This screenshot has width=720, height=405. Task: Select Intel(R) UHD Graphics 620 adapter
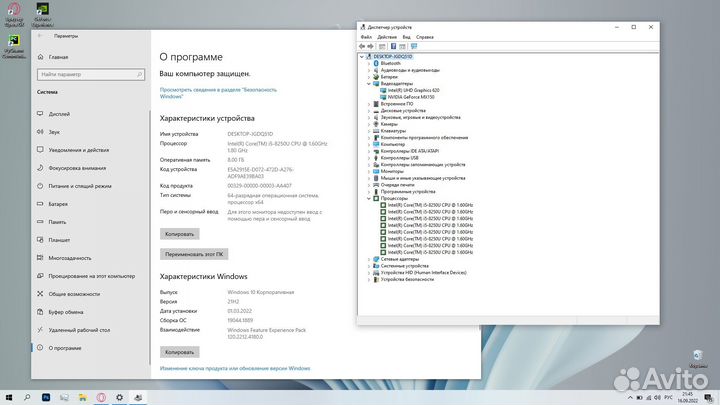click(x=413, y=90)
